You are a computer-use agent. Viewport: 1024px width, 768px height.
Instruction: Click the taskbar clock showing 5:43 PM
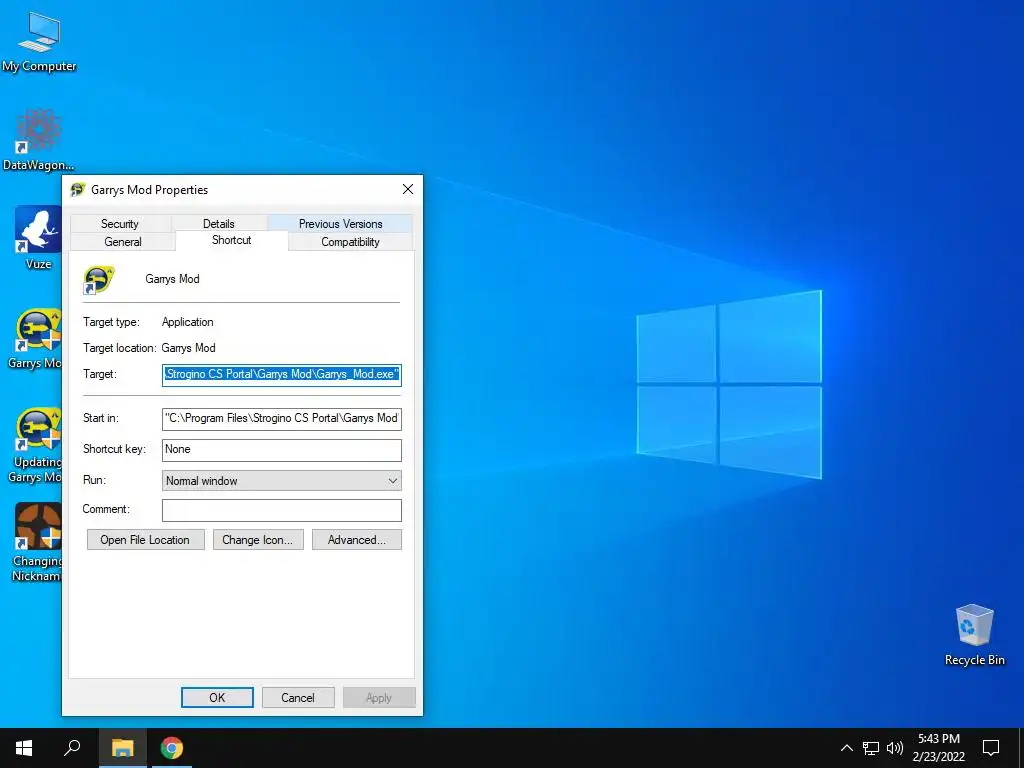coord(939,748)
